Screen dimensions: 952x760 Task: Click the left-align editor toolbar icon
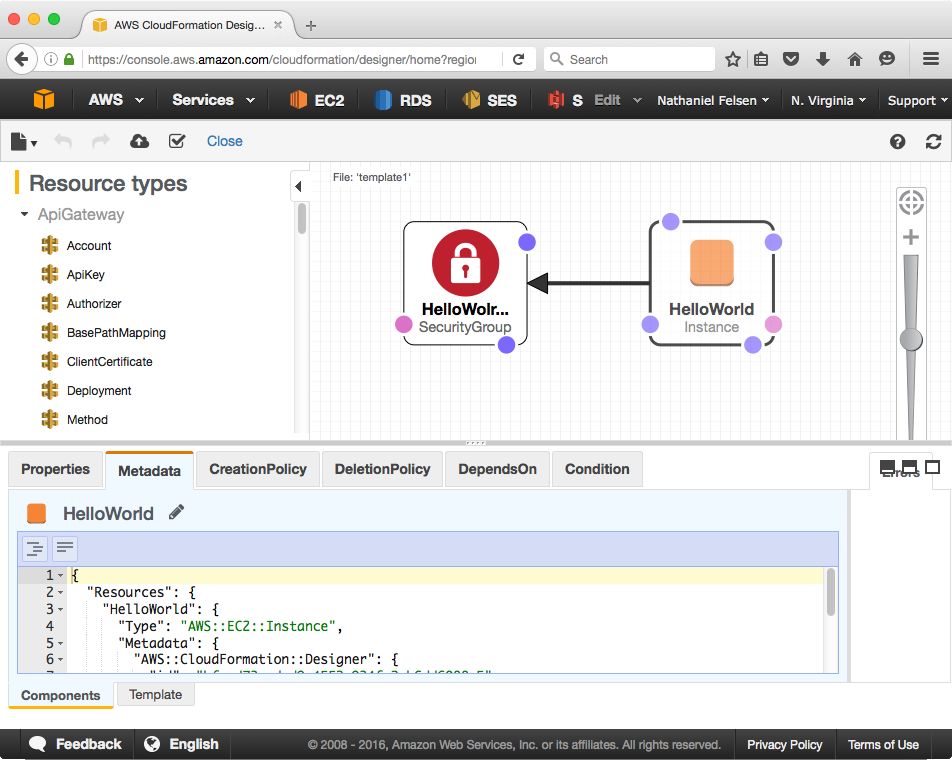coord(64,549)
